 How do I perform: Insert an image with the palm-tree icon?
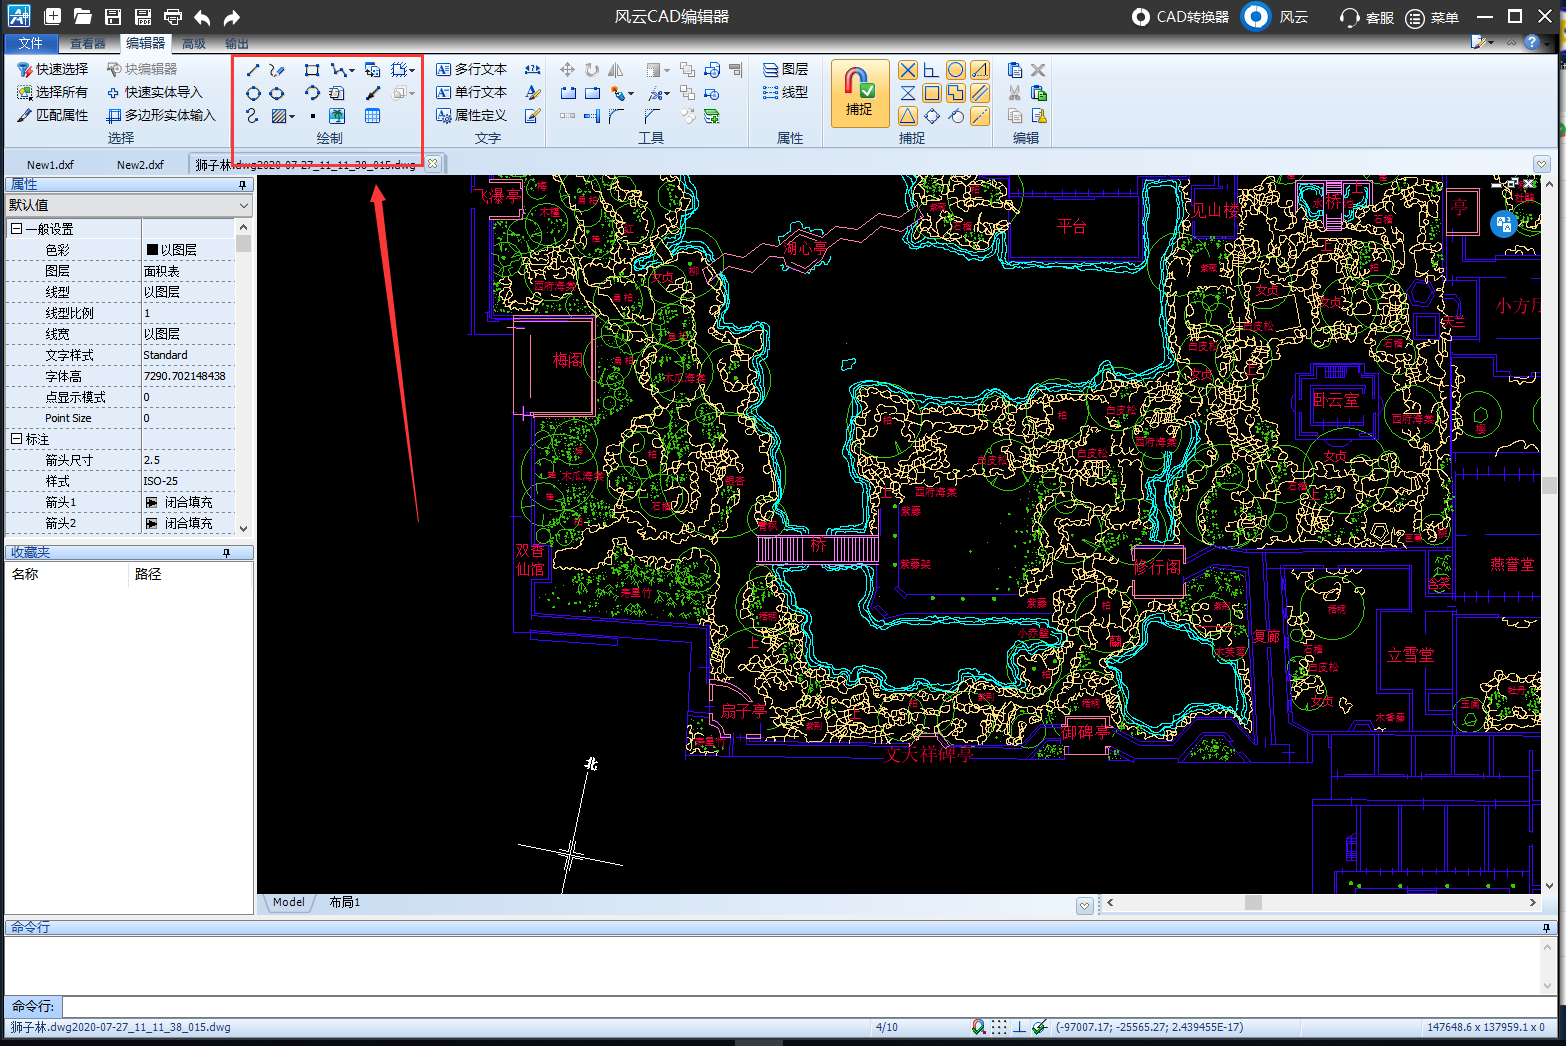pos(337,116)
